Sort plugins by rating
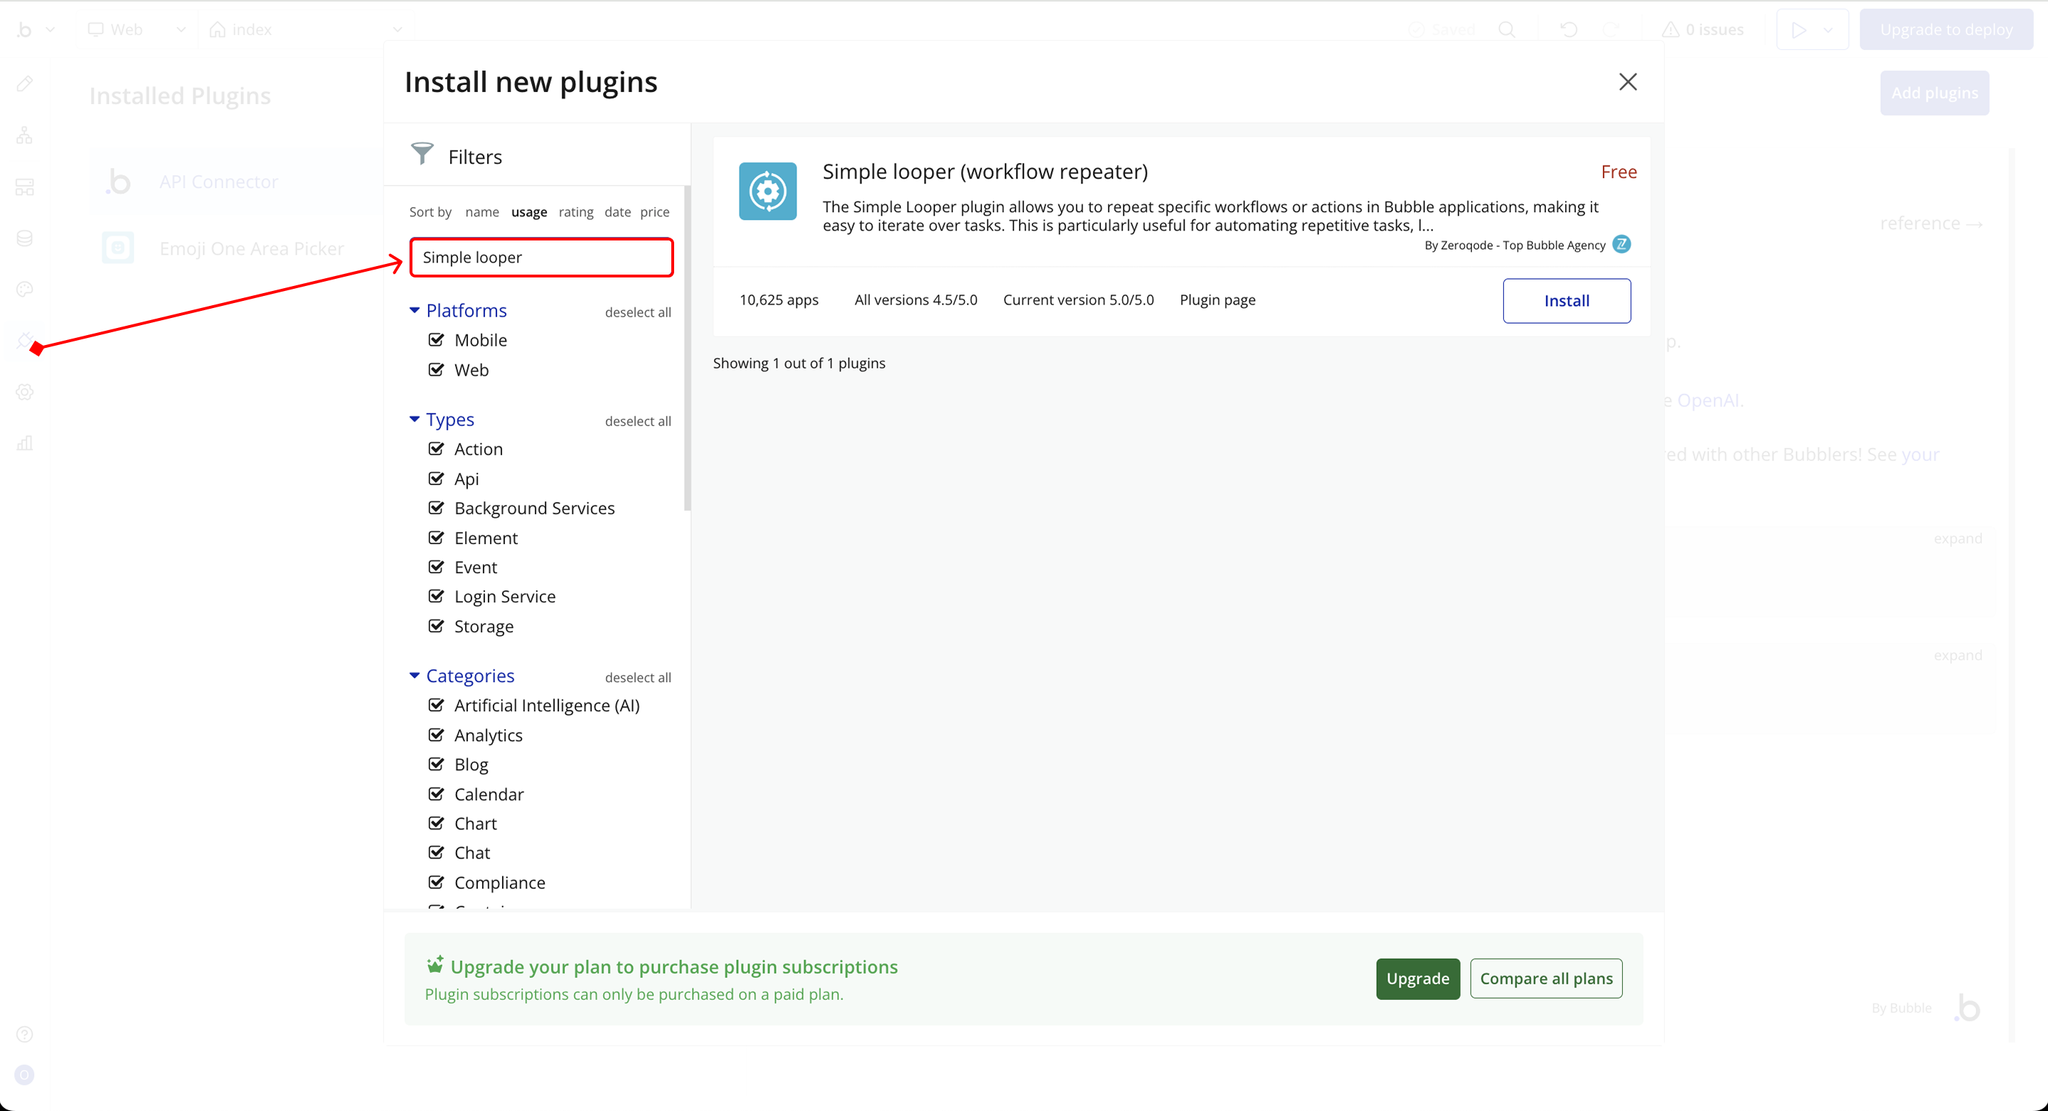 tap(575, 212)
